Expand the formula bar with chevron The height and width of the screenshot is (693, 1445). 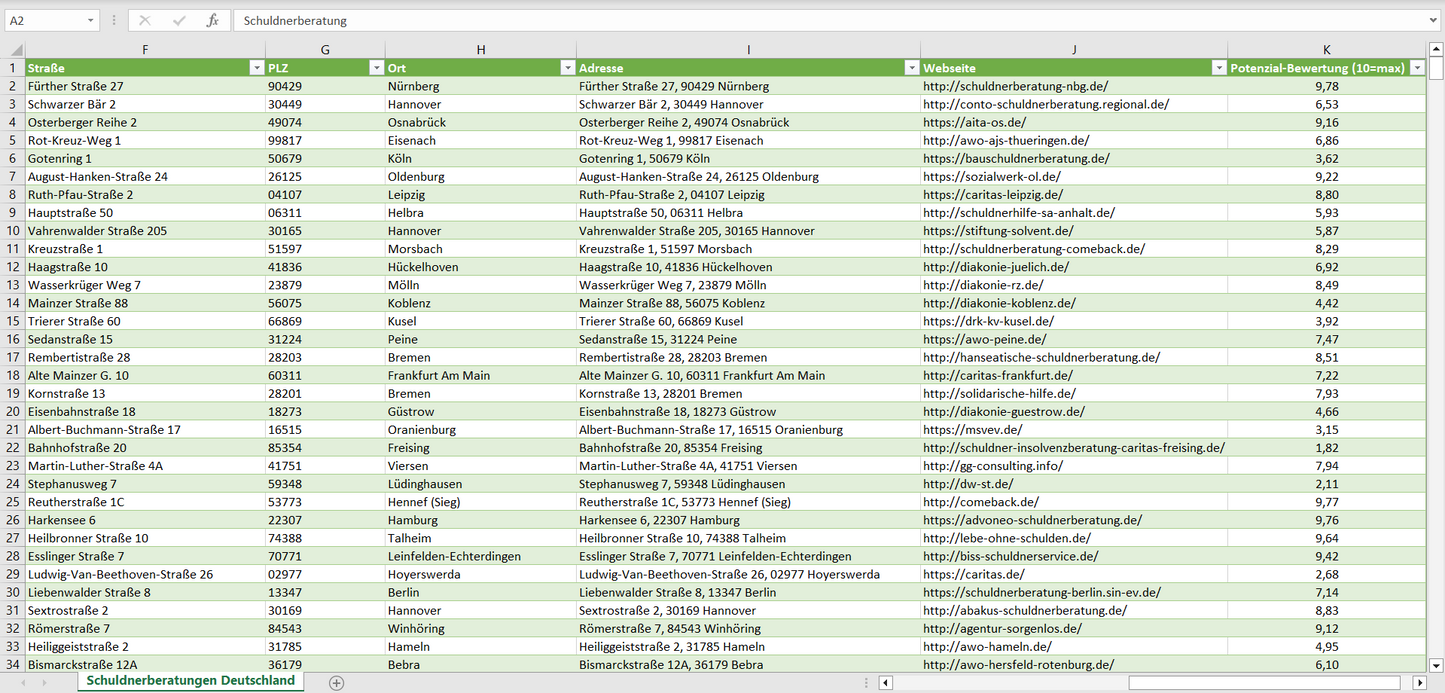pos(1434,20)
